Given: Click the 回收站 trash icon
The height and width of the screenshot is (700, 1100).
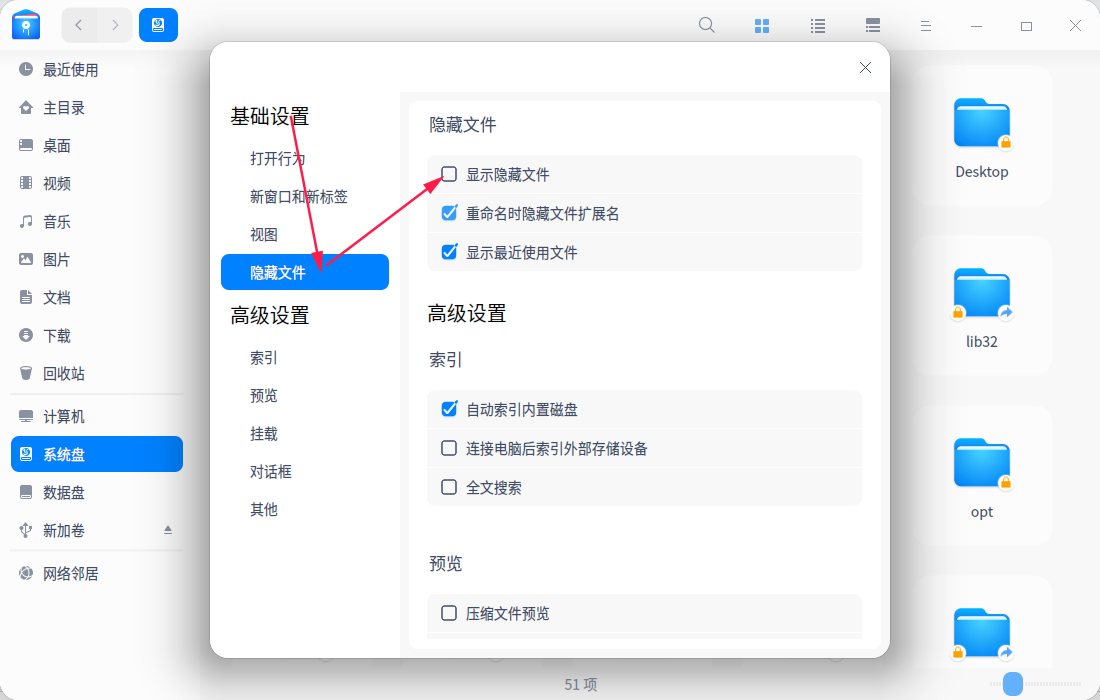Looking at the screenshot, I should tap(26, 372).
